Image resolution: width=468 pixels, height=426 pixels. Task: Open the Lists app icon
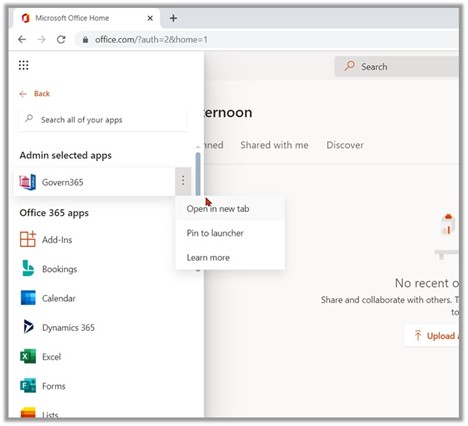point(28,412)
